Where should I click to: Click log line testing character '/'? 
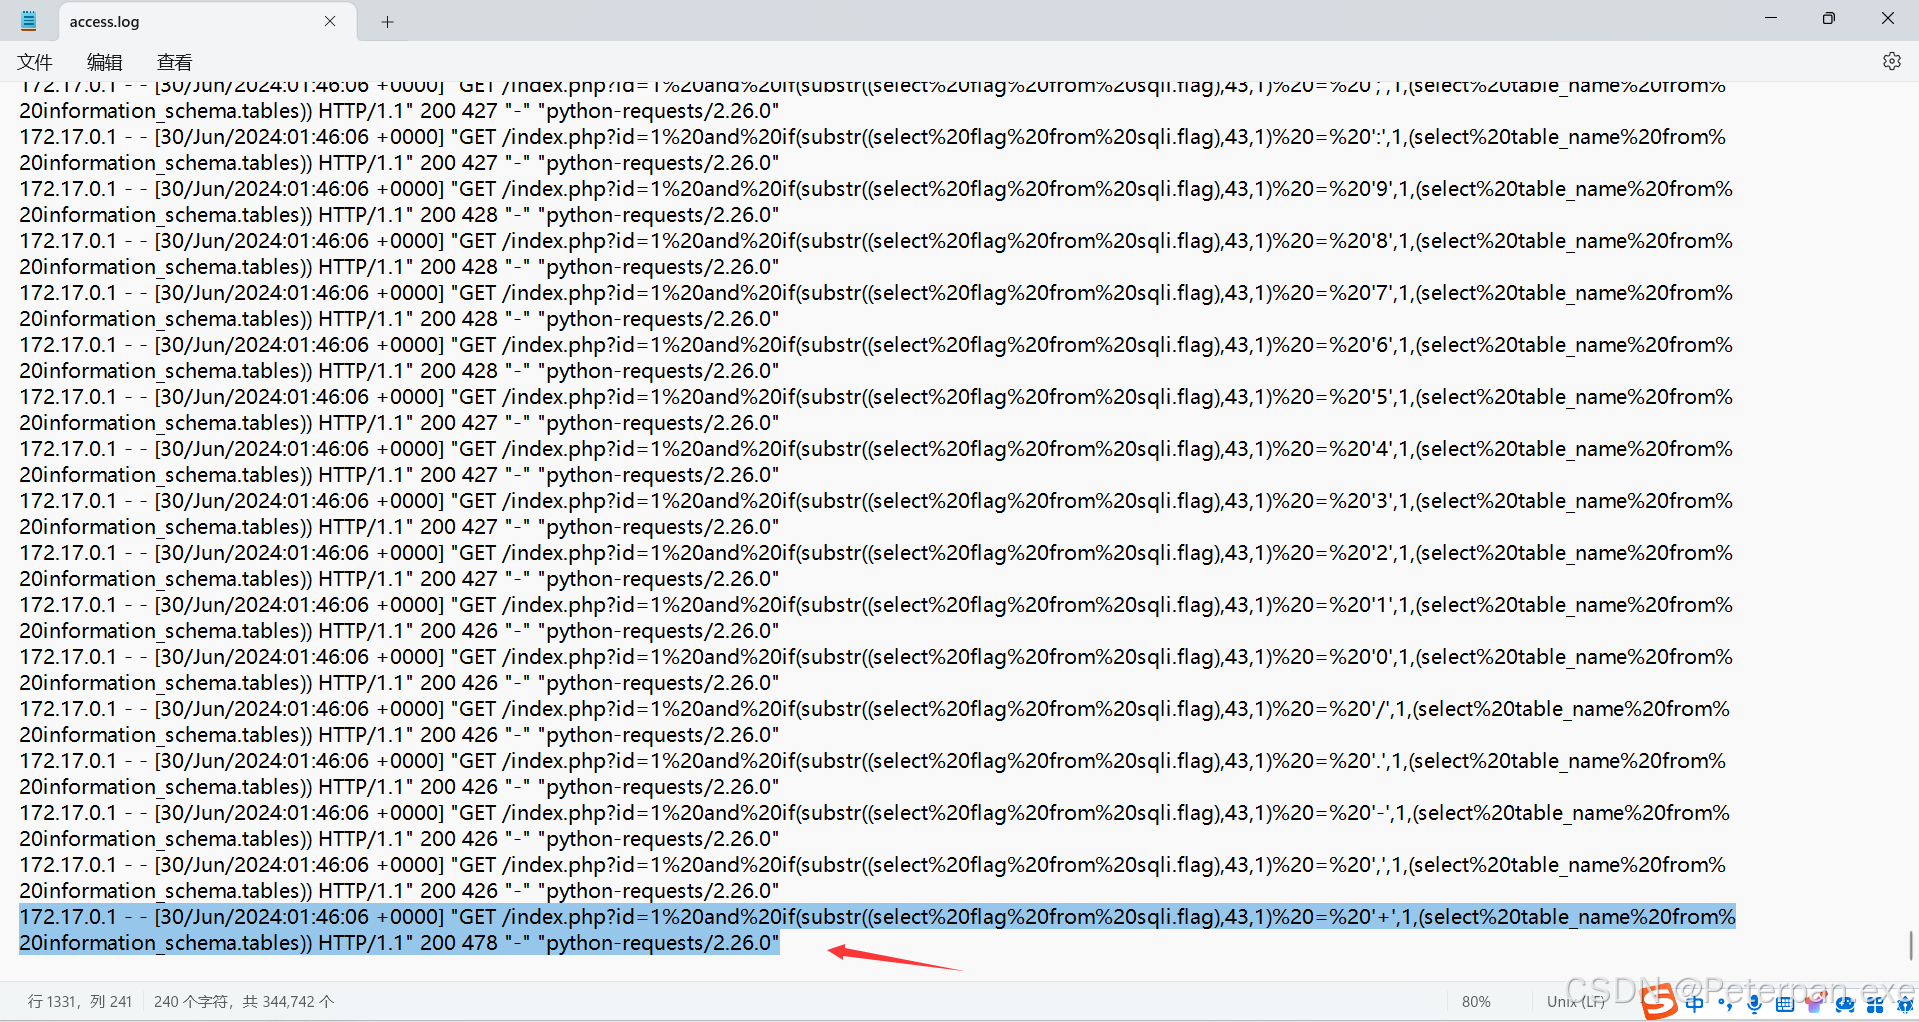[876, 721]
